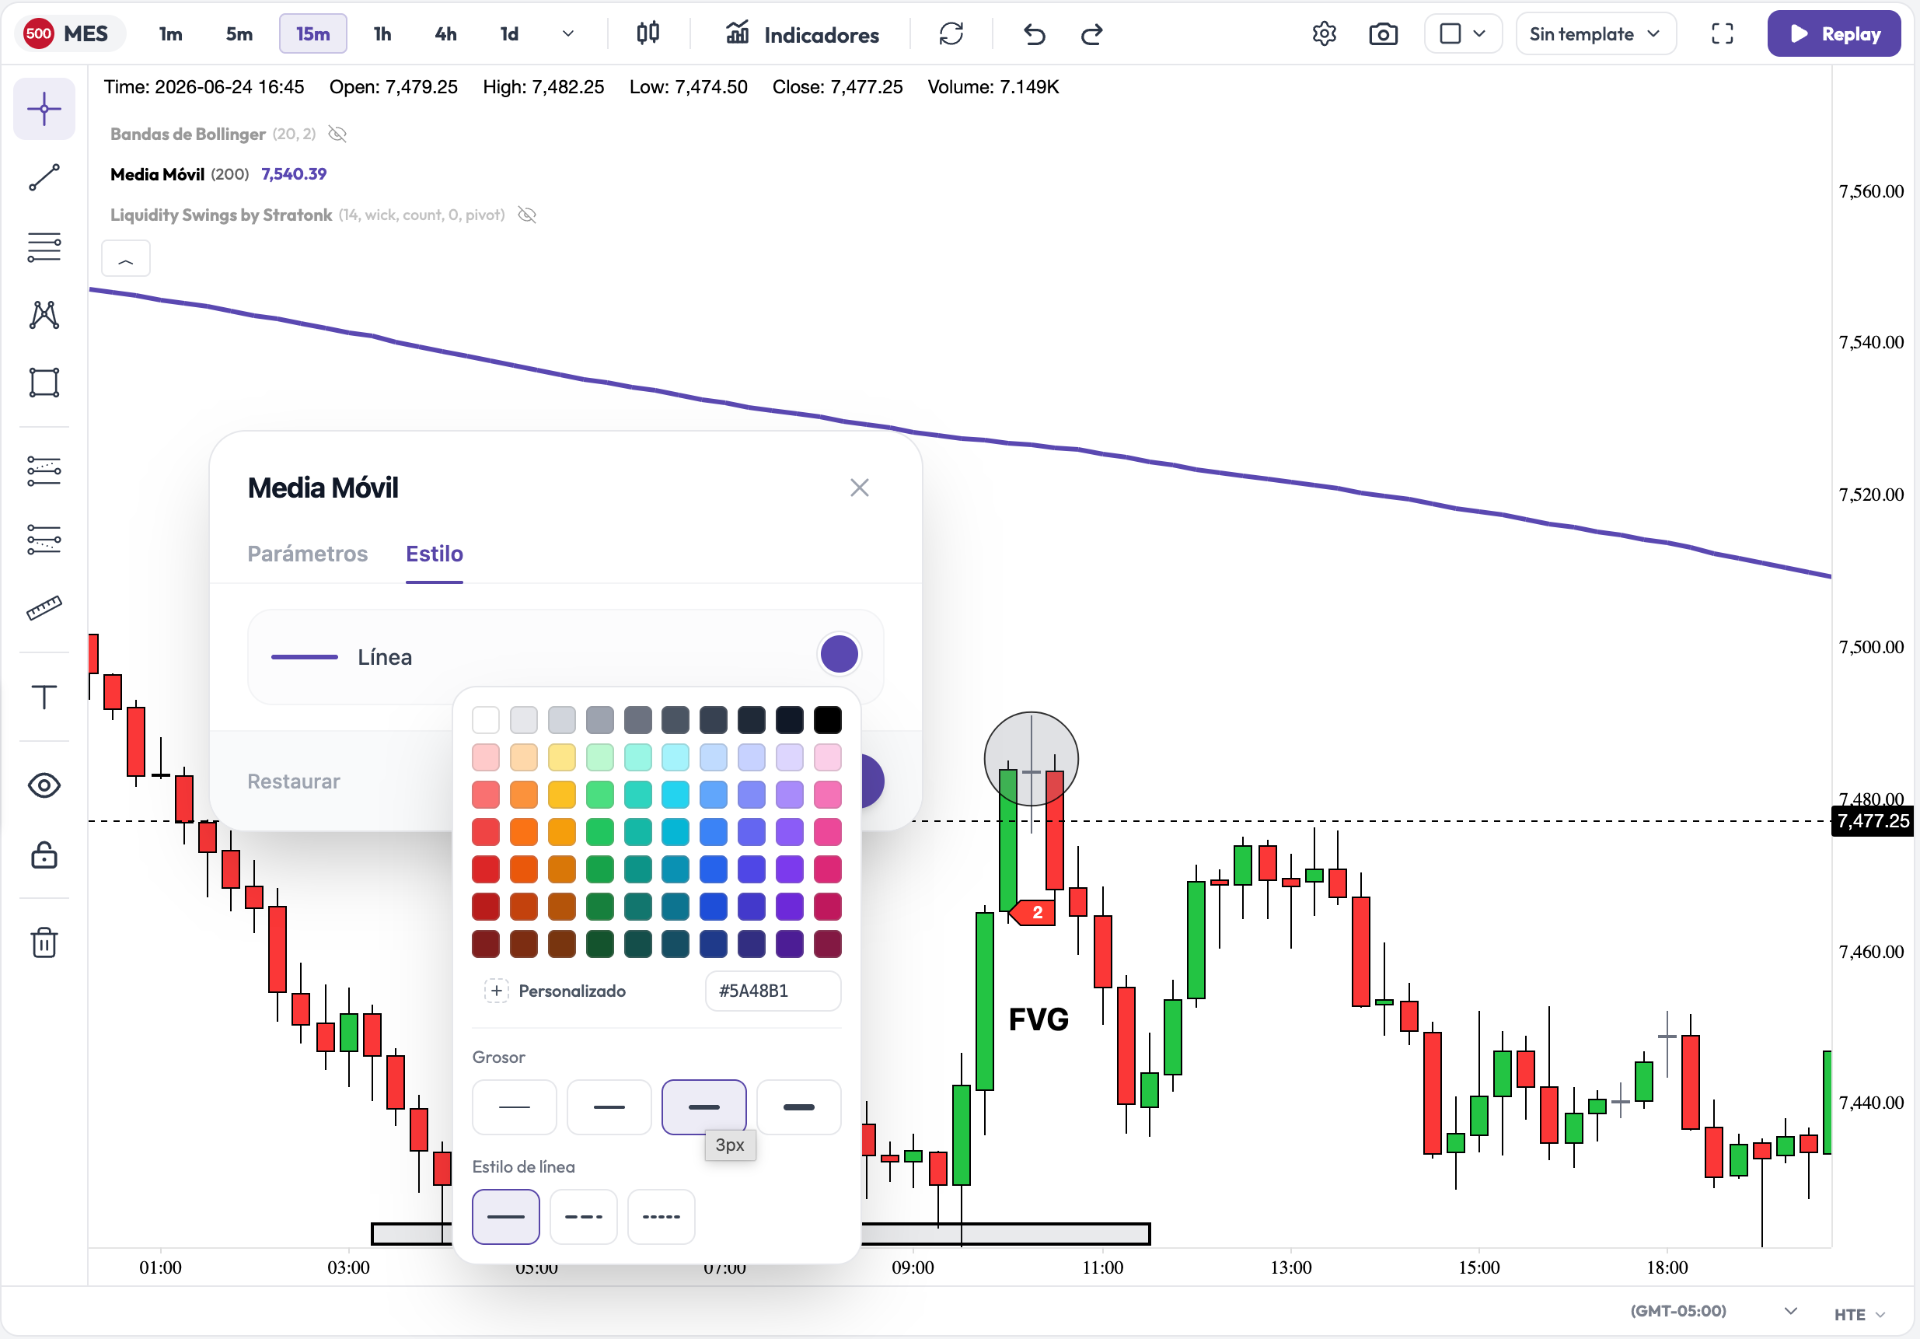Select the second level-lines drawing tool
Screen dimensions: 1920x1339
(44, 540)
